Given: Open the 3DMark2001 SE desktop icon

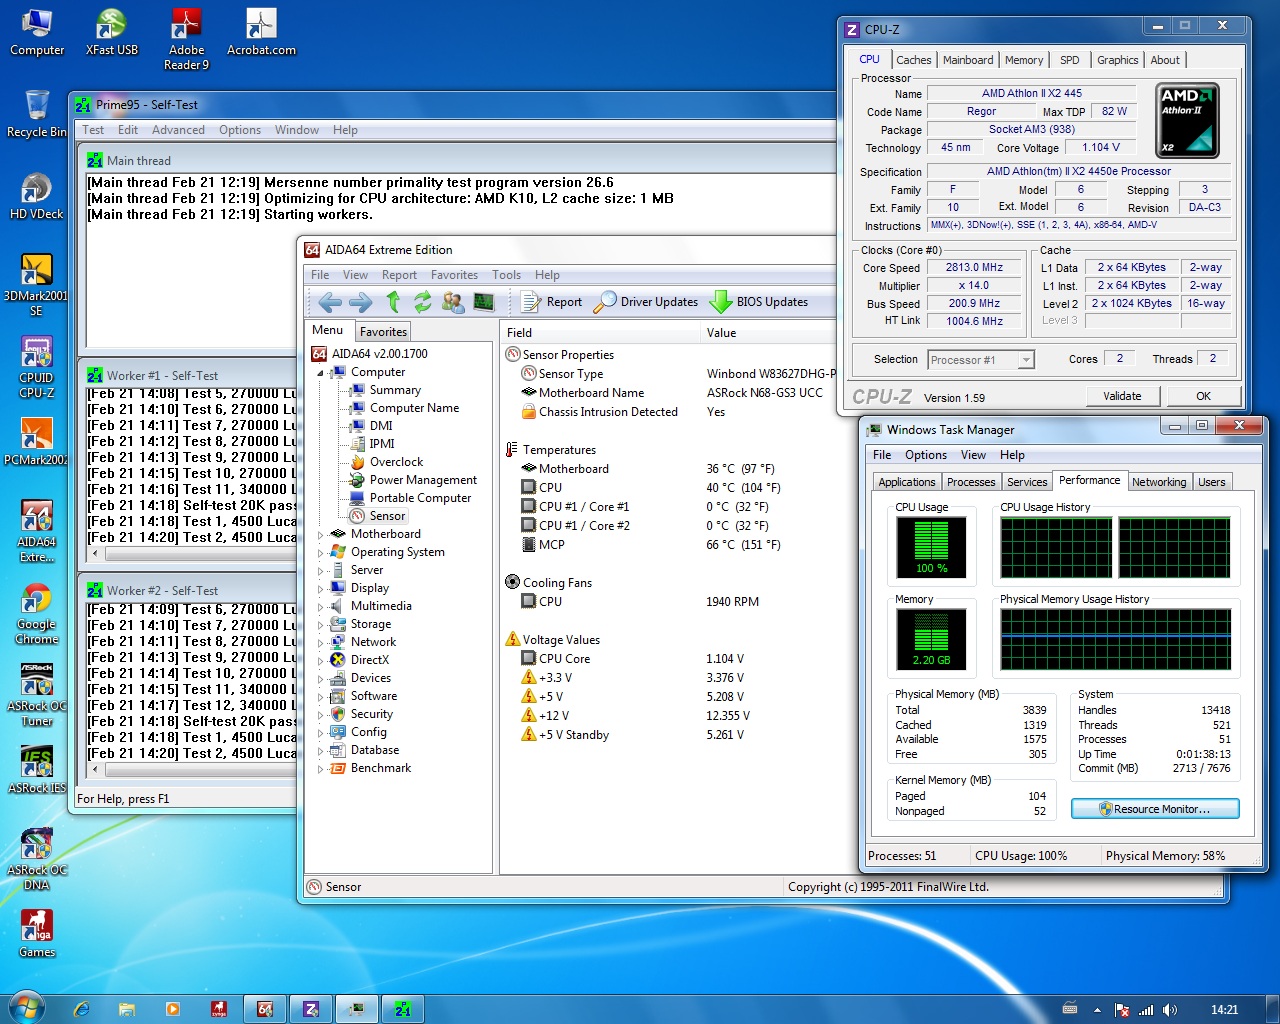Looking at the screenshot, I should (37, 285).
